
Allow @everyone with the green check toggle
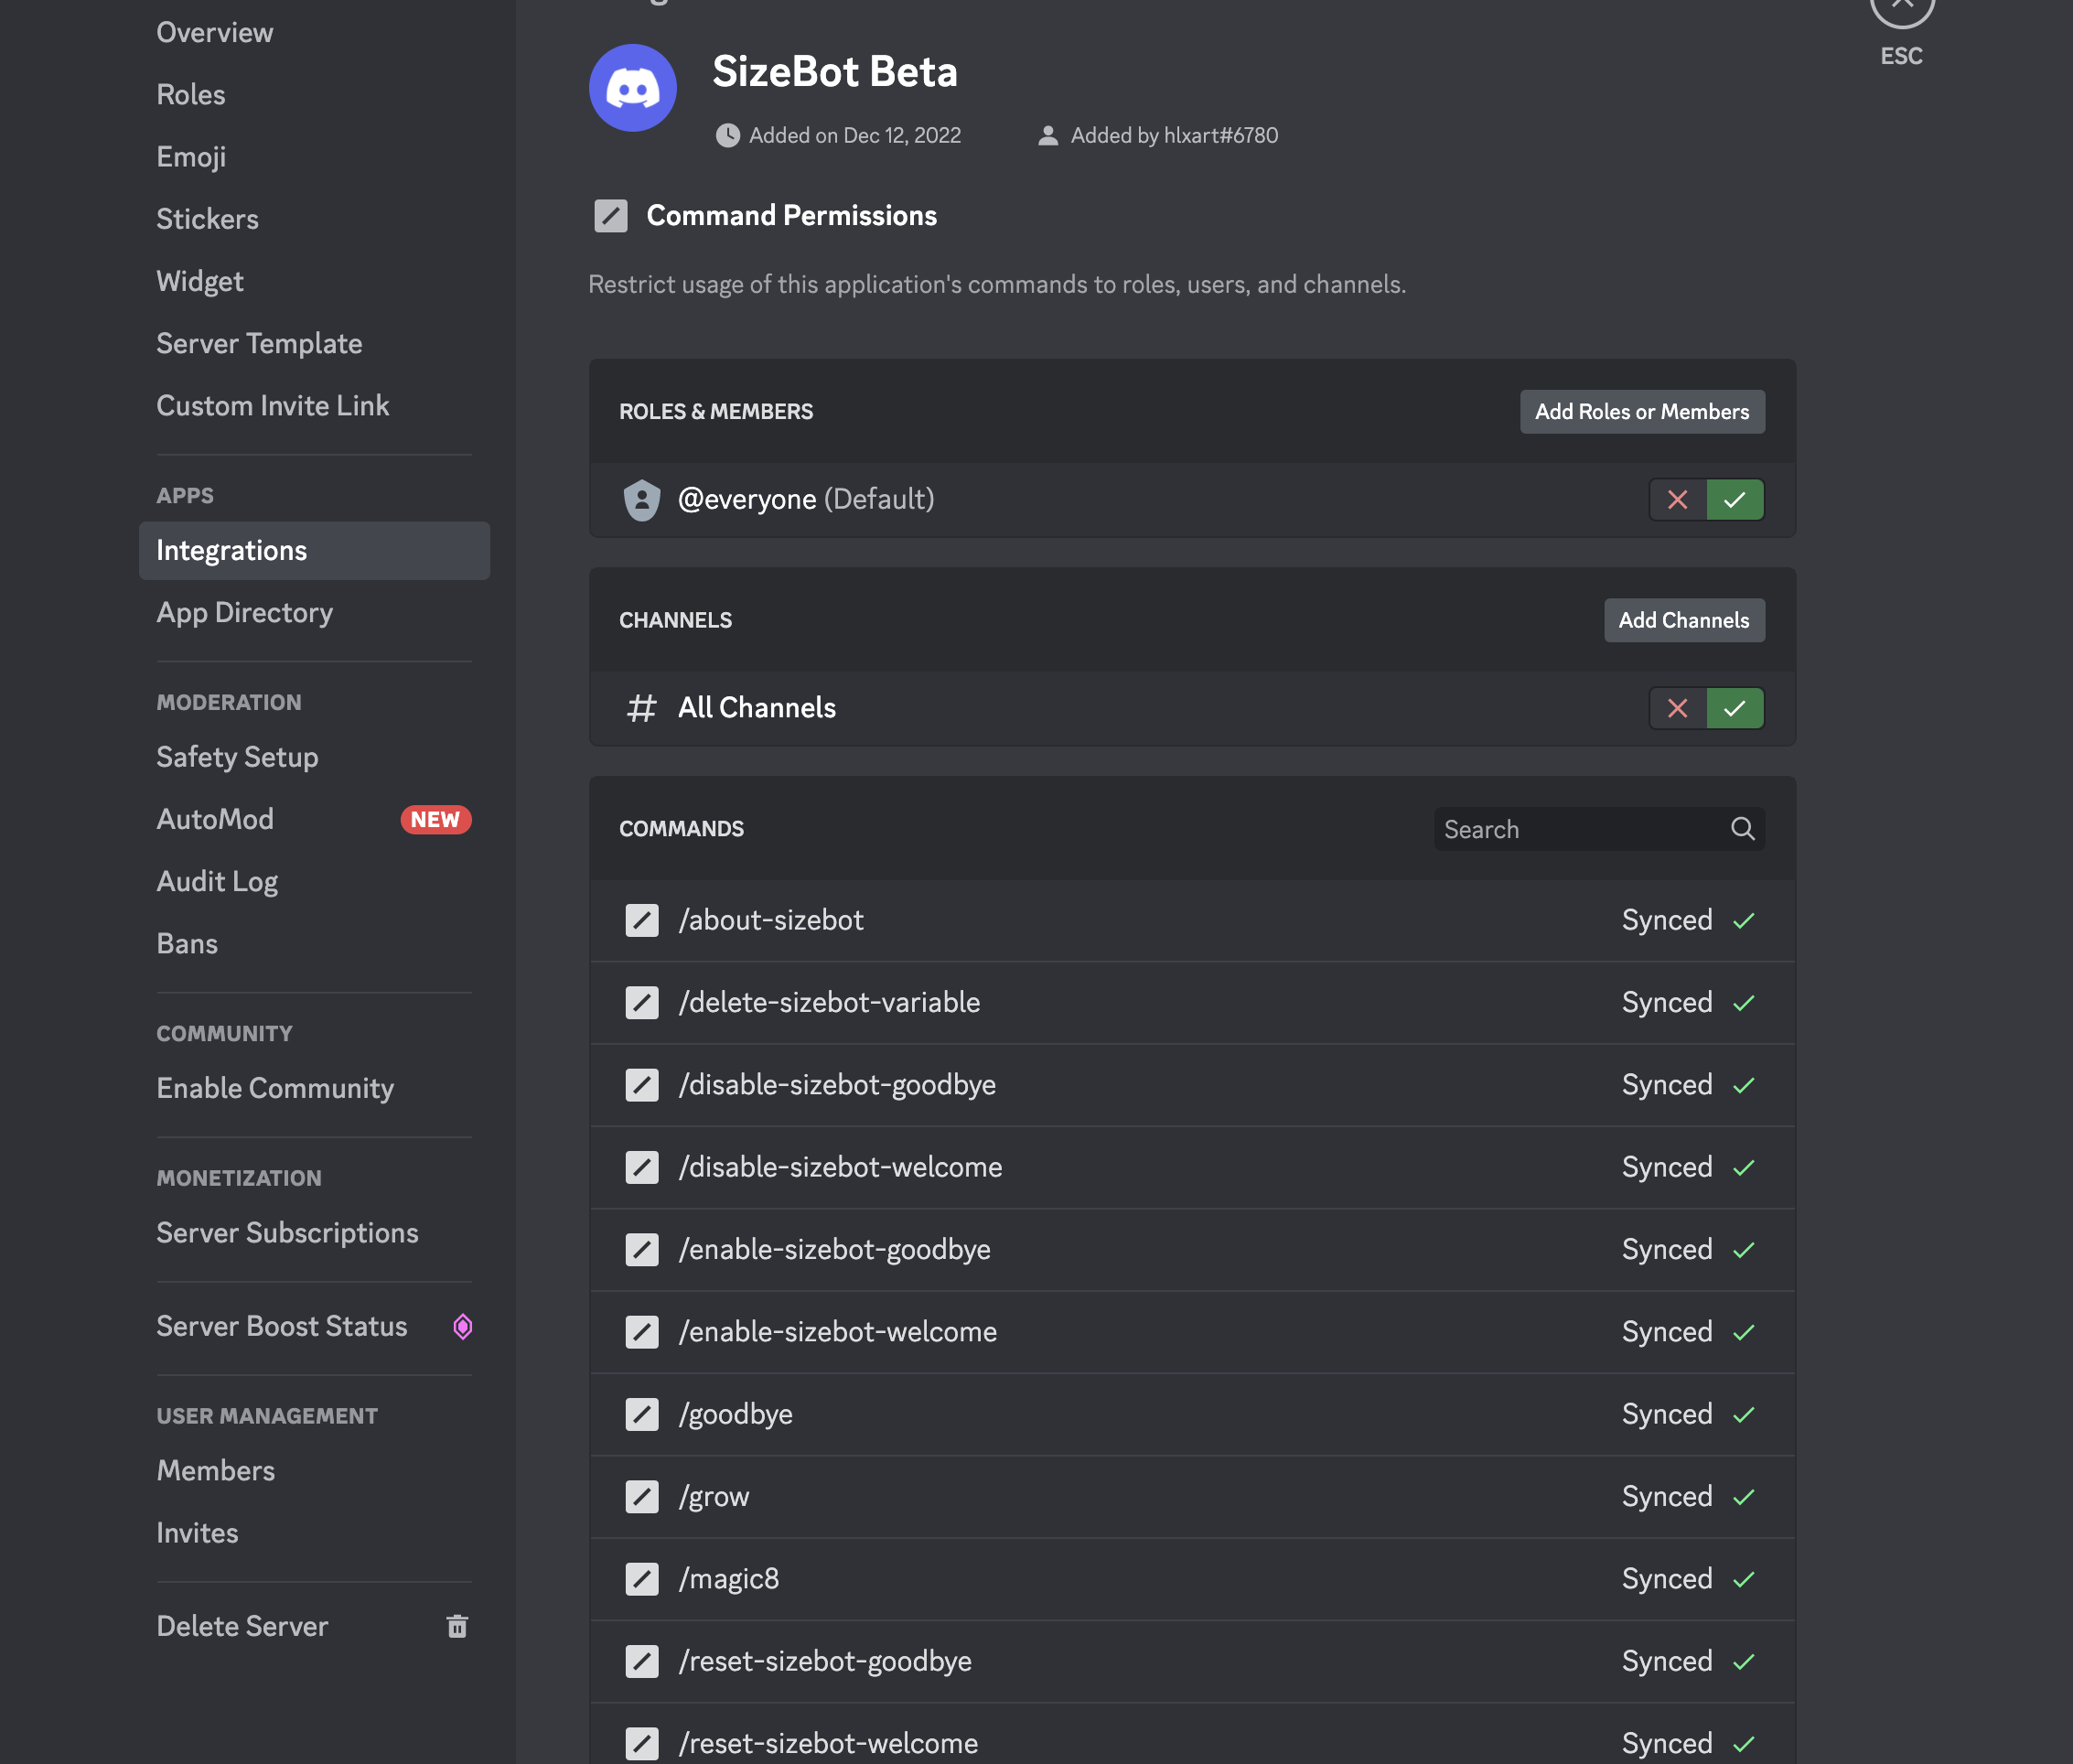(1735, 499)
